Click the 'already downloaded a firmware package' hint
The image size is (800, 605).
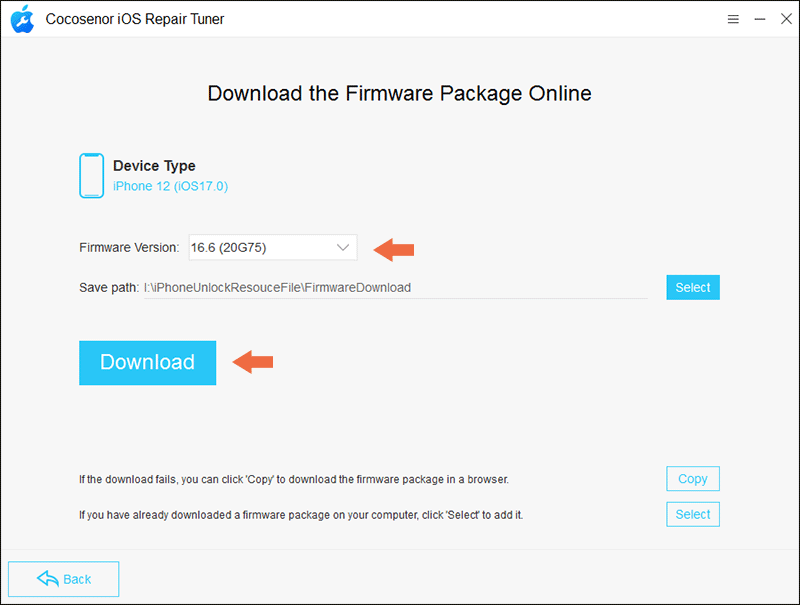coord(301,515)
